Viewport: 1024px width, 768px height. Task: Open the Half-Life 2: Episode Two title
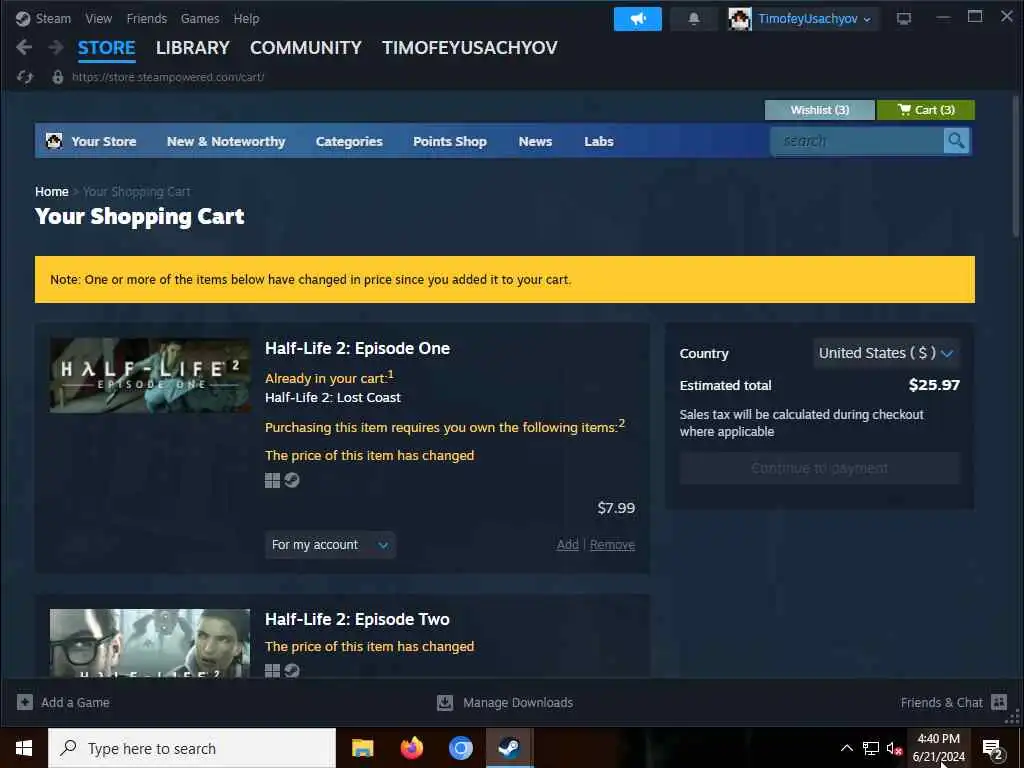click(357, 619)
